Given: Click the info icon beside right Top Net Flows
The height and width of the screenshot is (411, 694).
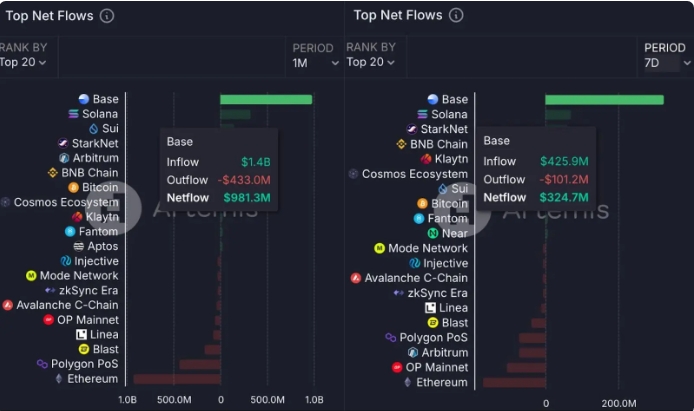Looking at the screenshot, I should click(456, 15).
